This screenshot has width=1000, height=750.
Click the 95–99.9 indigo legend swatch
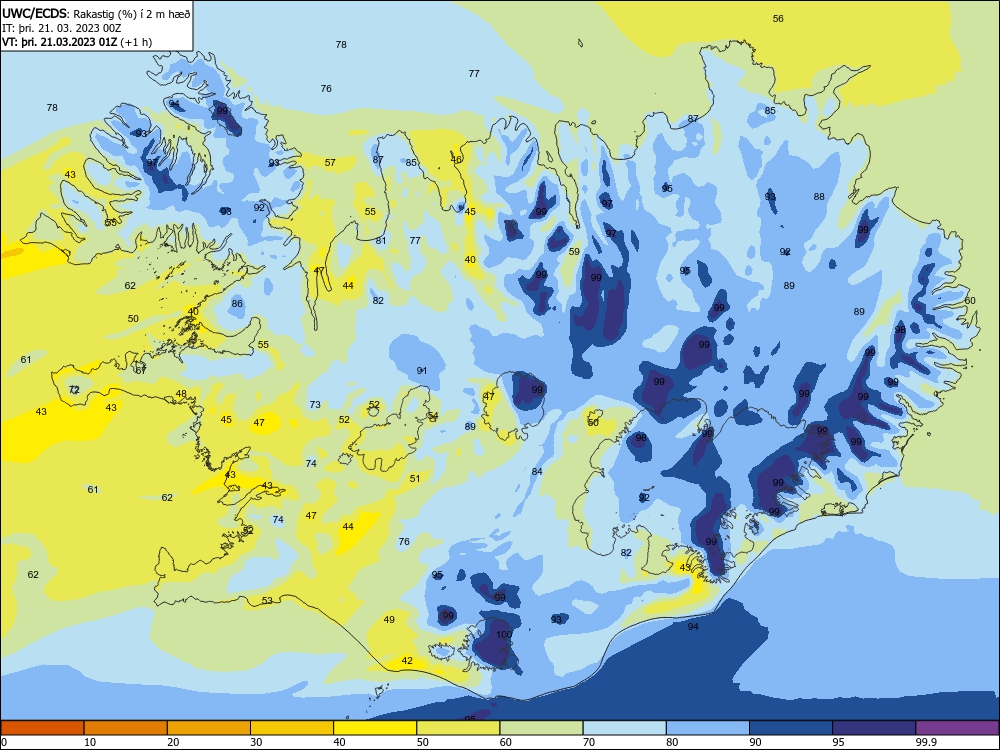click(x=874, y=728)
